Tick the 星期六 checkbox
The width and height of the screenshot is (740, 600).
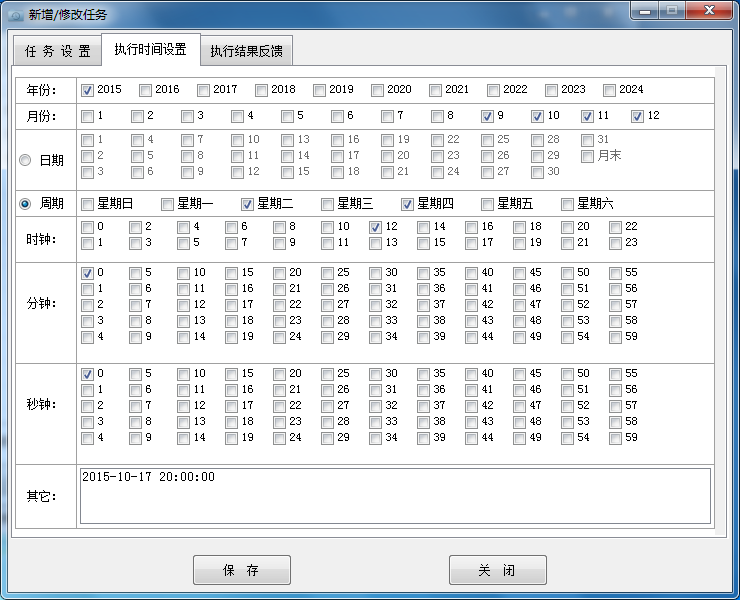pos(567,204)
